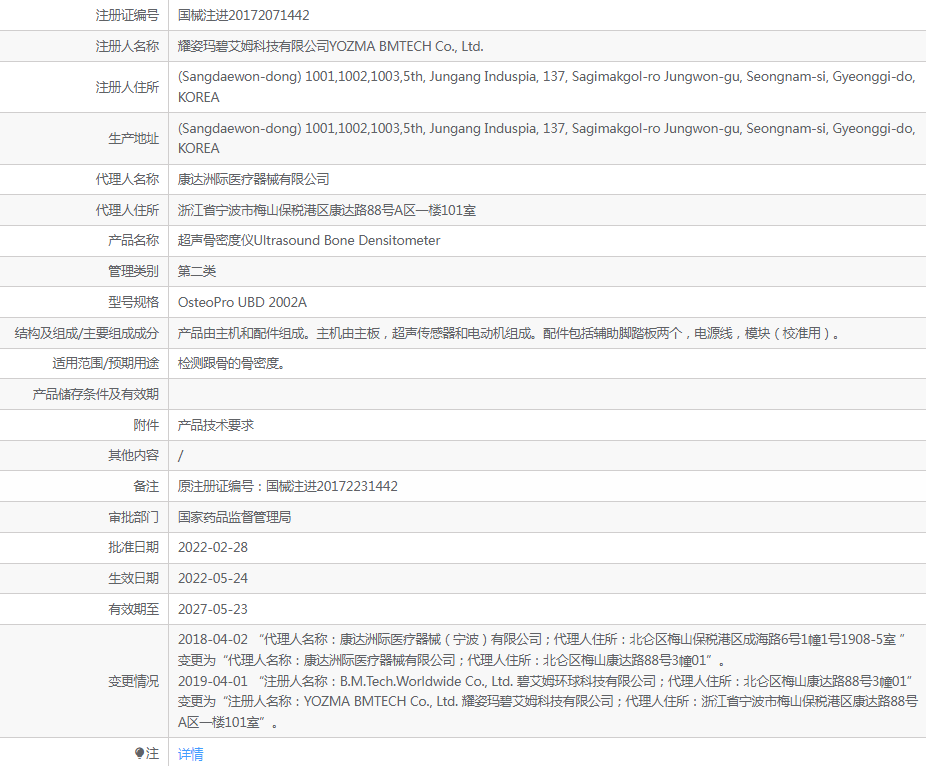
Task: Click the 适用范围/预期用途 label
Action: point(106,363)
